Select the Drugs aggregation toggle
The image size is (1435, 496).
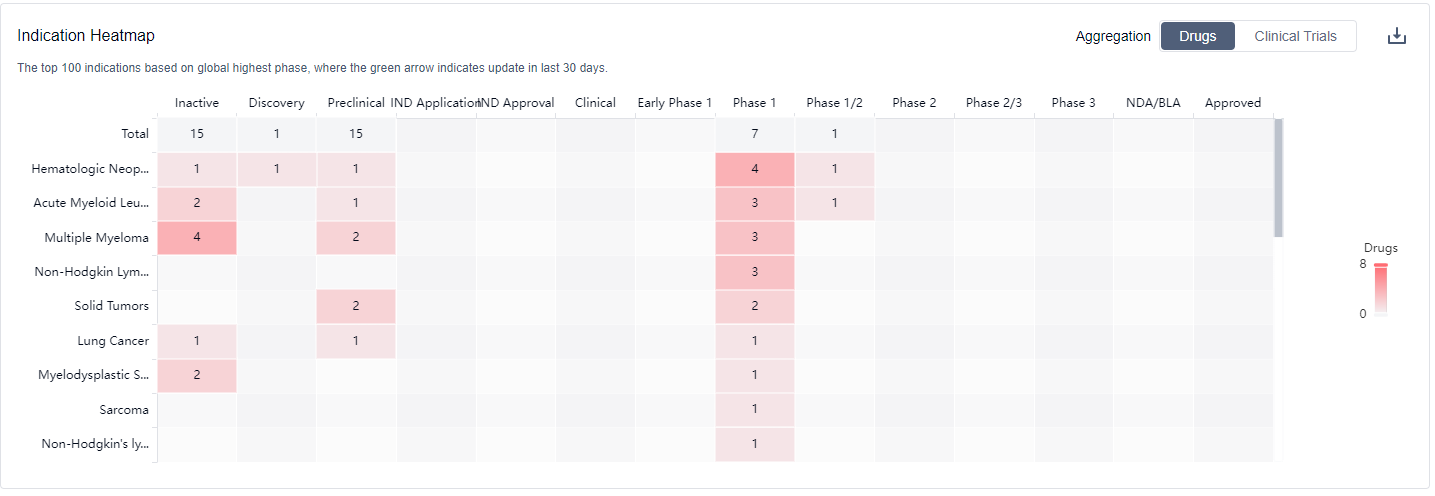click(1197, 36)
